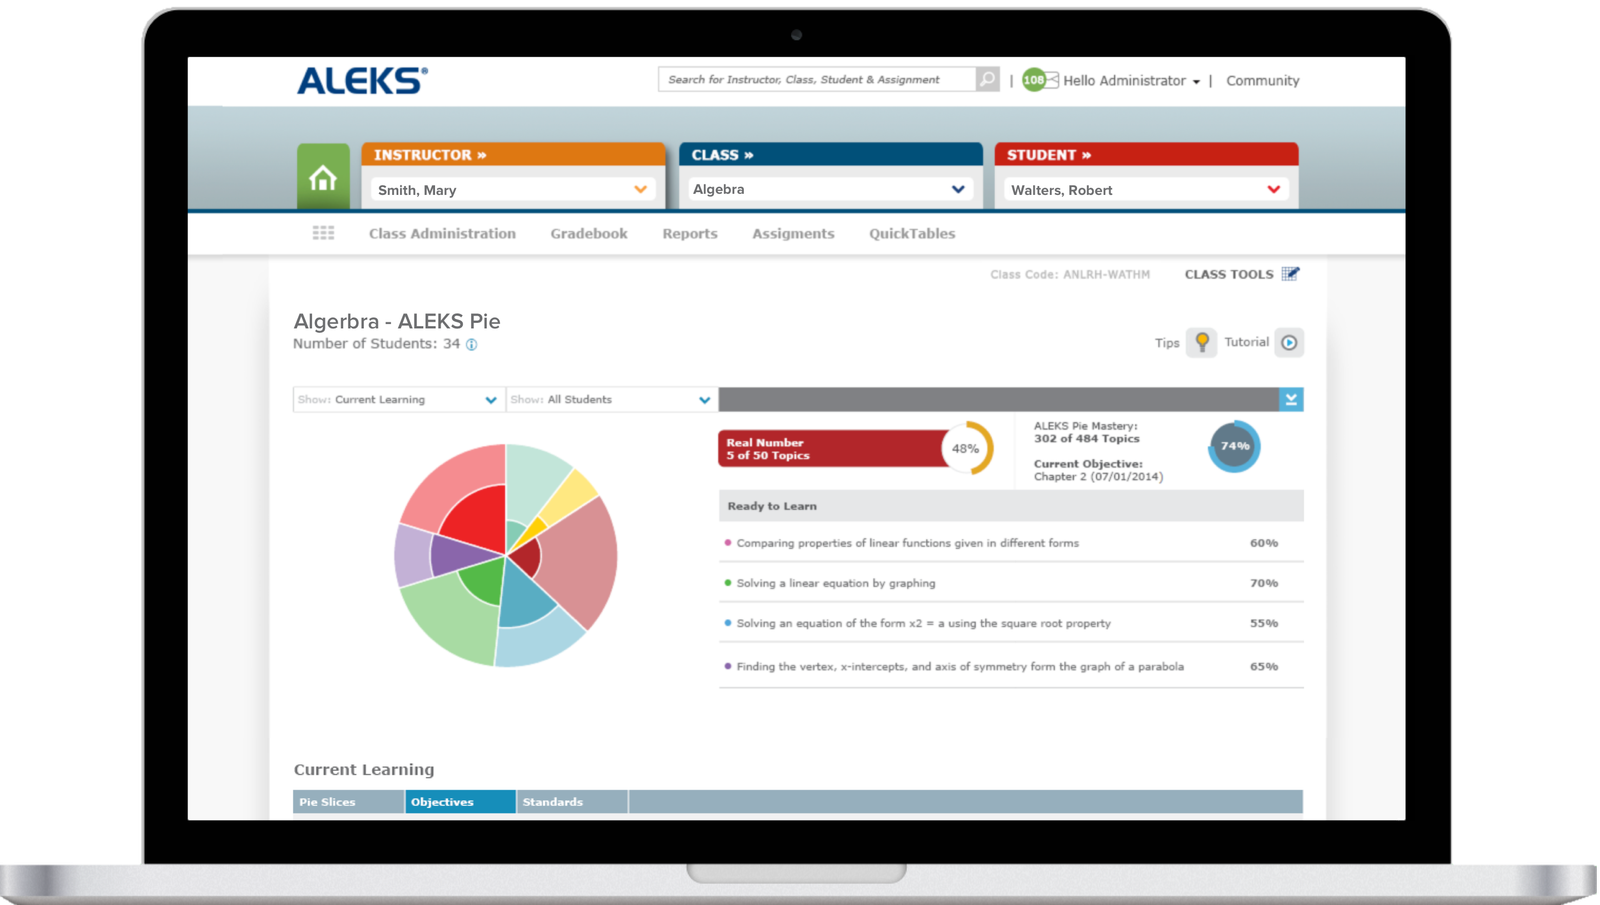1600x905 pixels.
Task: Click the blue download arrow icon
Action: (1291, 399)
